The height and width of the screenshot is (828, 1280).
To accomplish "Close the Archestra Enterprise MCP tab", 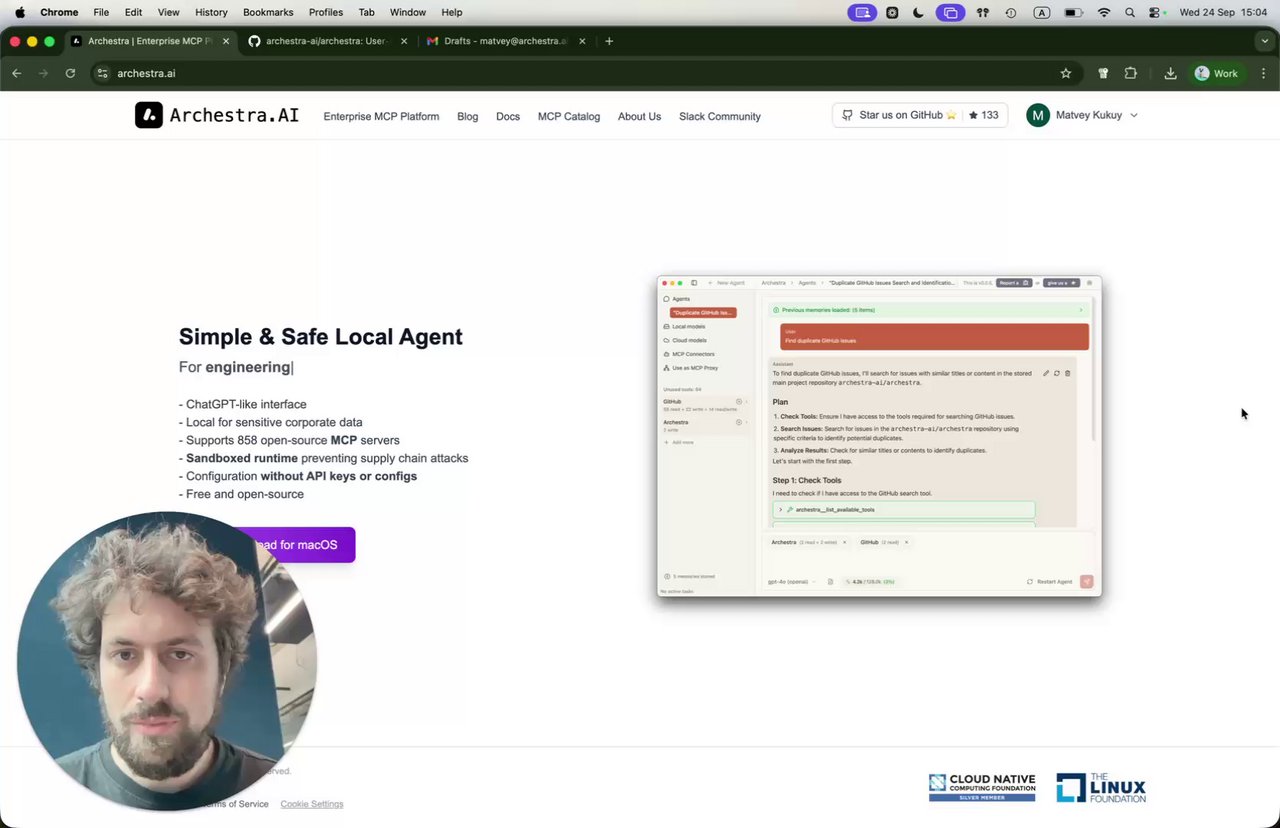I will pyautogui.click(x=226, y=41).
